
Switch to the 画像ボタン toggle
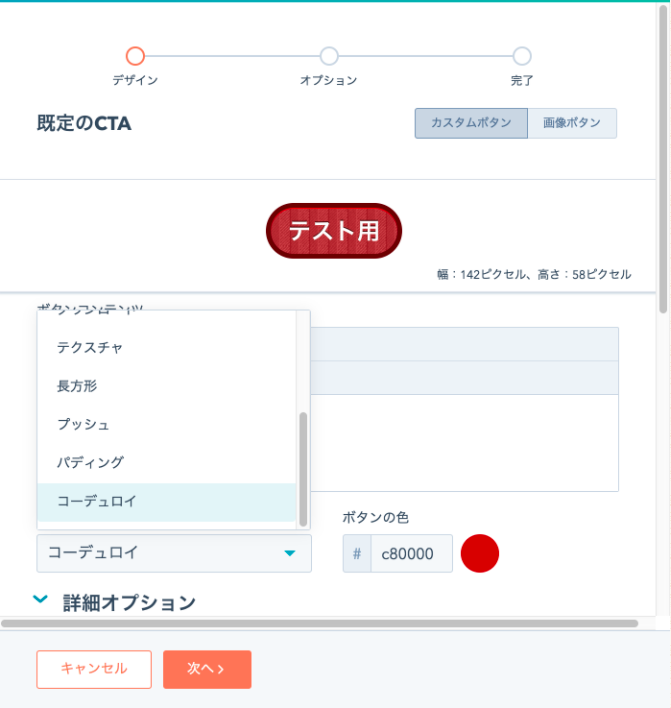[x=572, y=123]
